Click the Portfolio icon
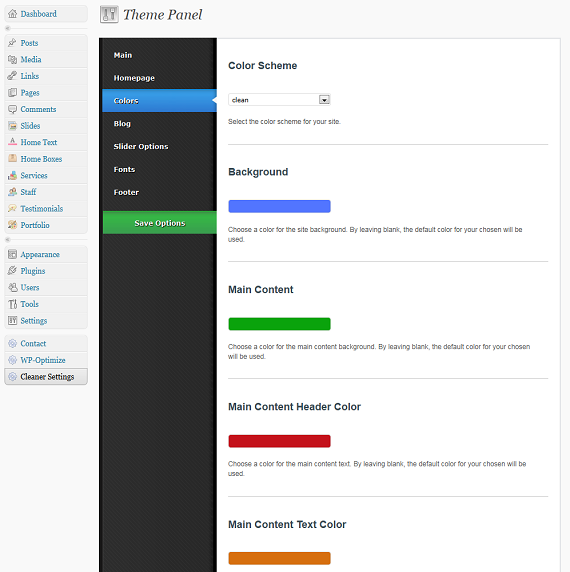The image size is (570, 572). tap(12, 225)
